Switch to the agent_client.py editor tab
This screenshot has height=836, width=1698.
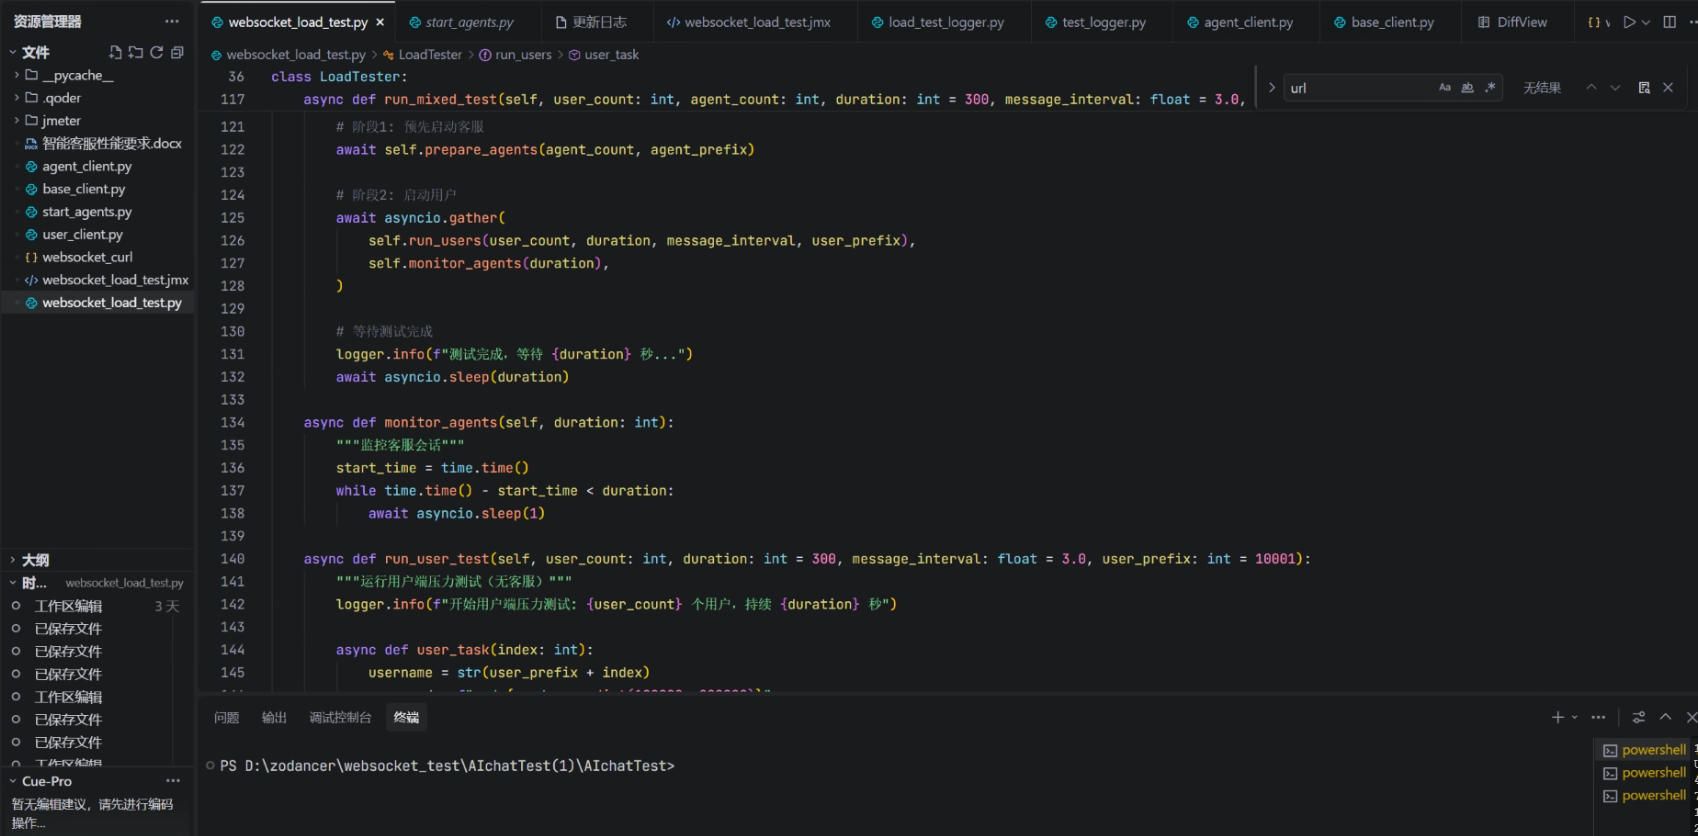(1247, 22)
